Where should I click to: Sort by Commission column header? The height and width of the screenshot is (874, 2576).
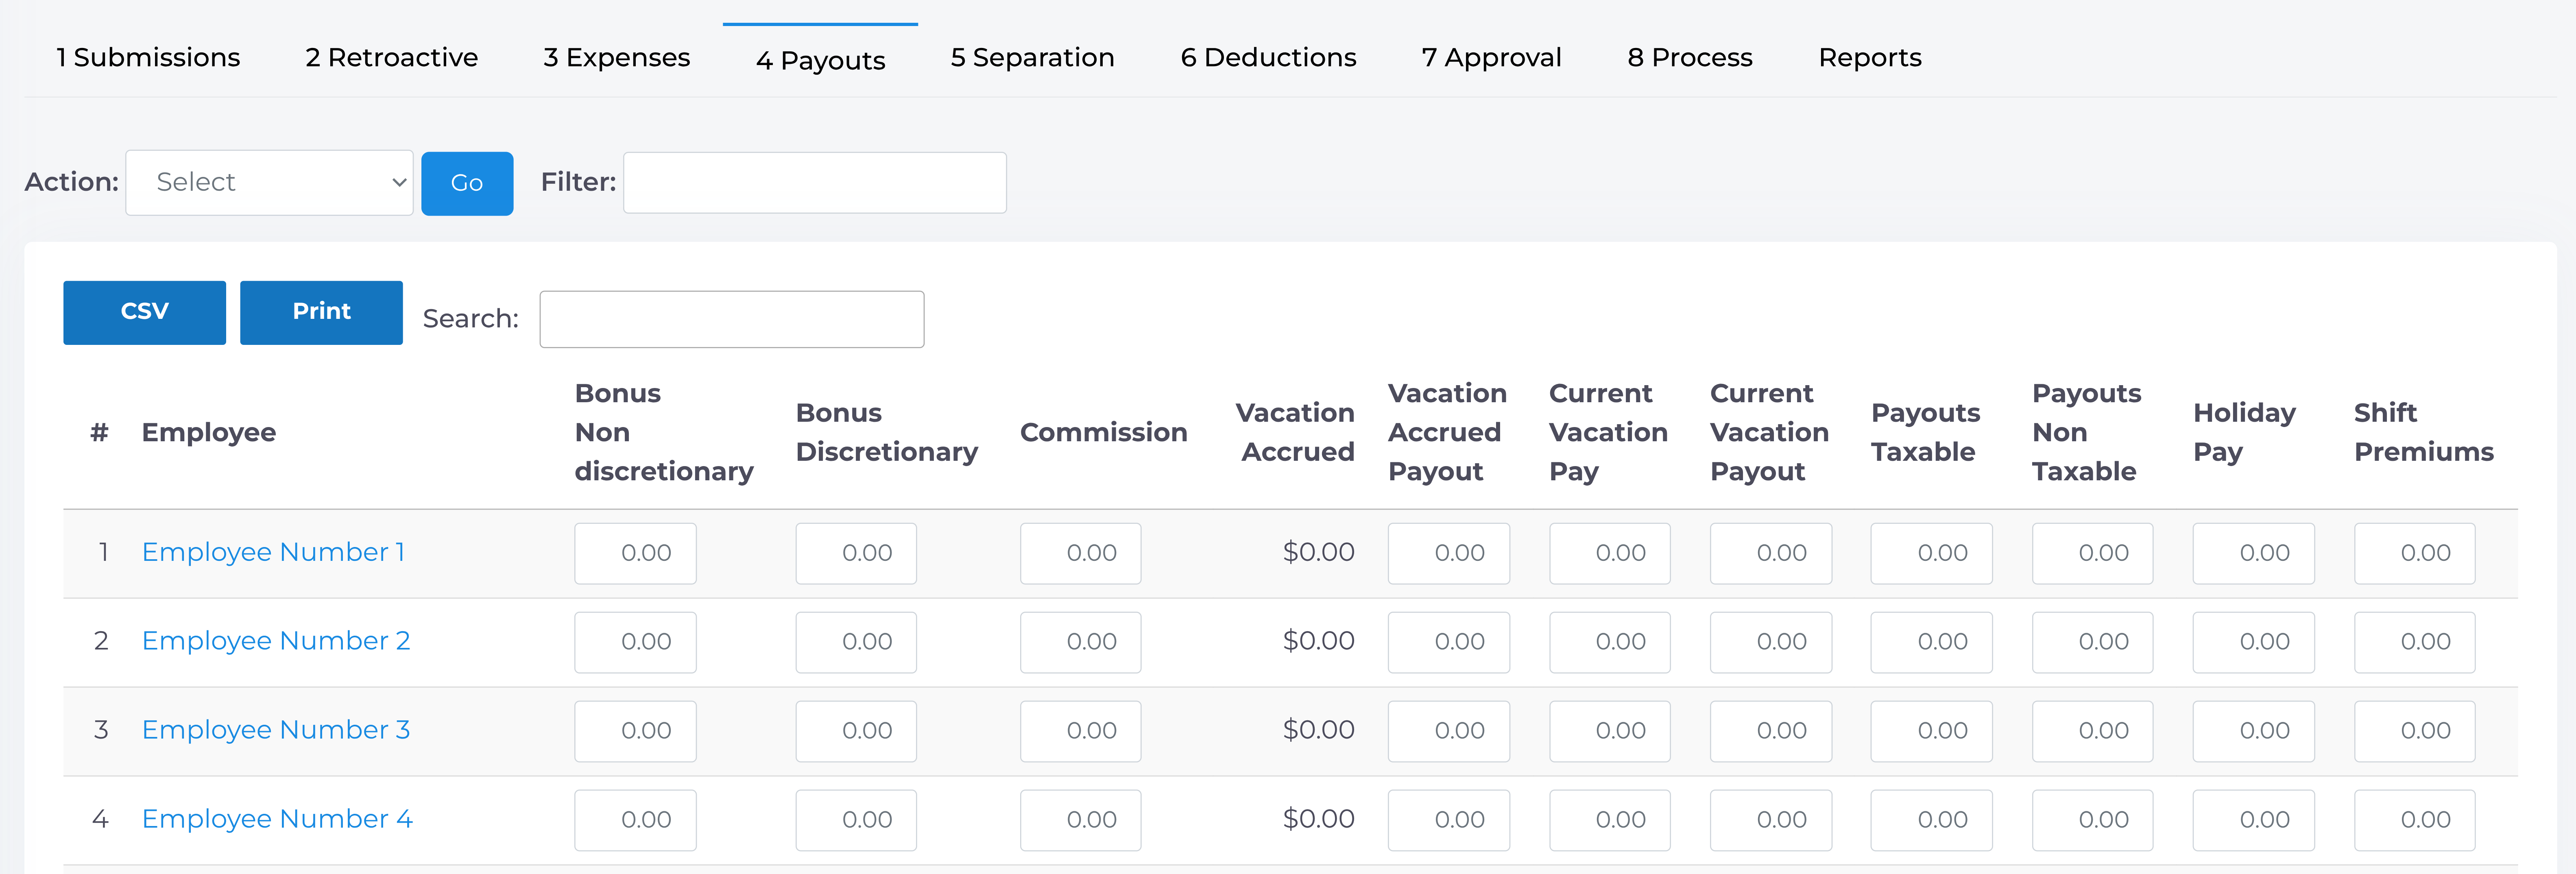(1103, 432)
